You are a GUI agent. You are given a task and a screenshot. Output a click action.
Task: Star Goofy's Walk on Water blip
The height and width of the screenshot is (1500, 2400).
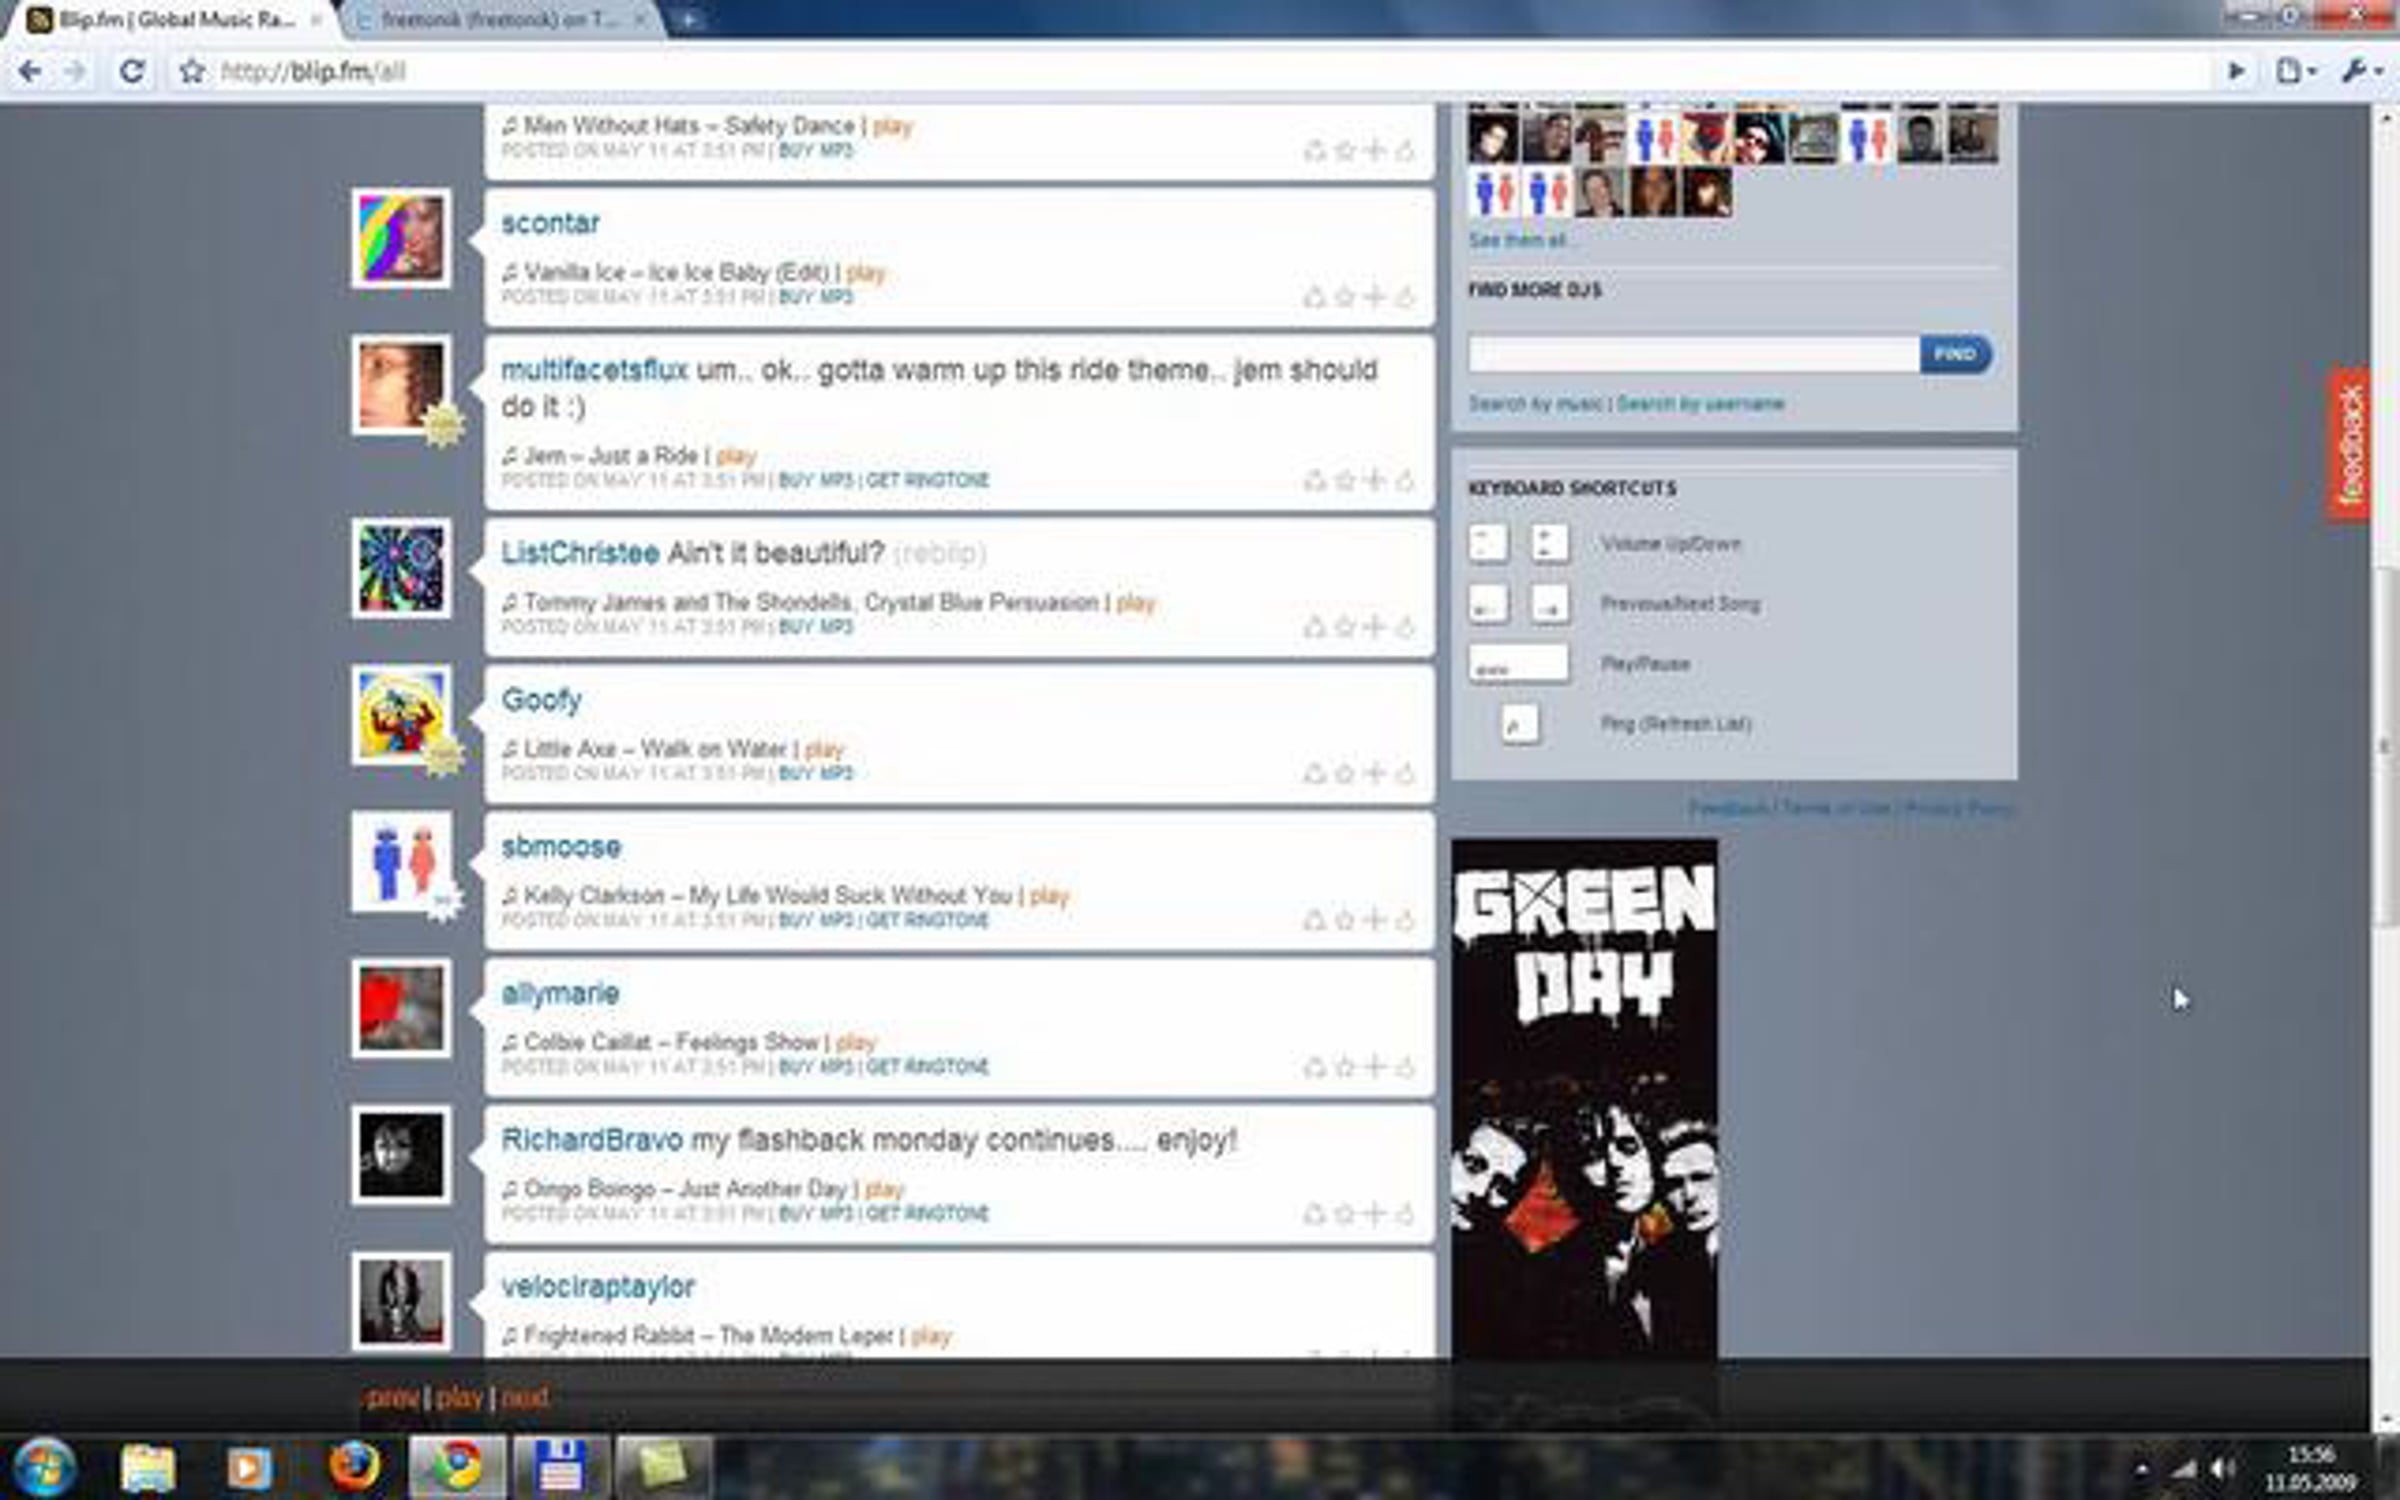1345,773
